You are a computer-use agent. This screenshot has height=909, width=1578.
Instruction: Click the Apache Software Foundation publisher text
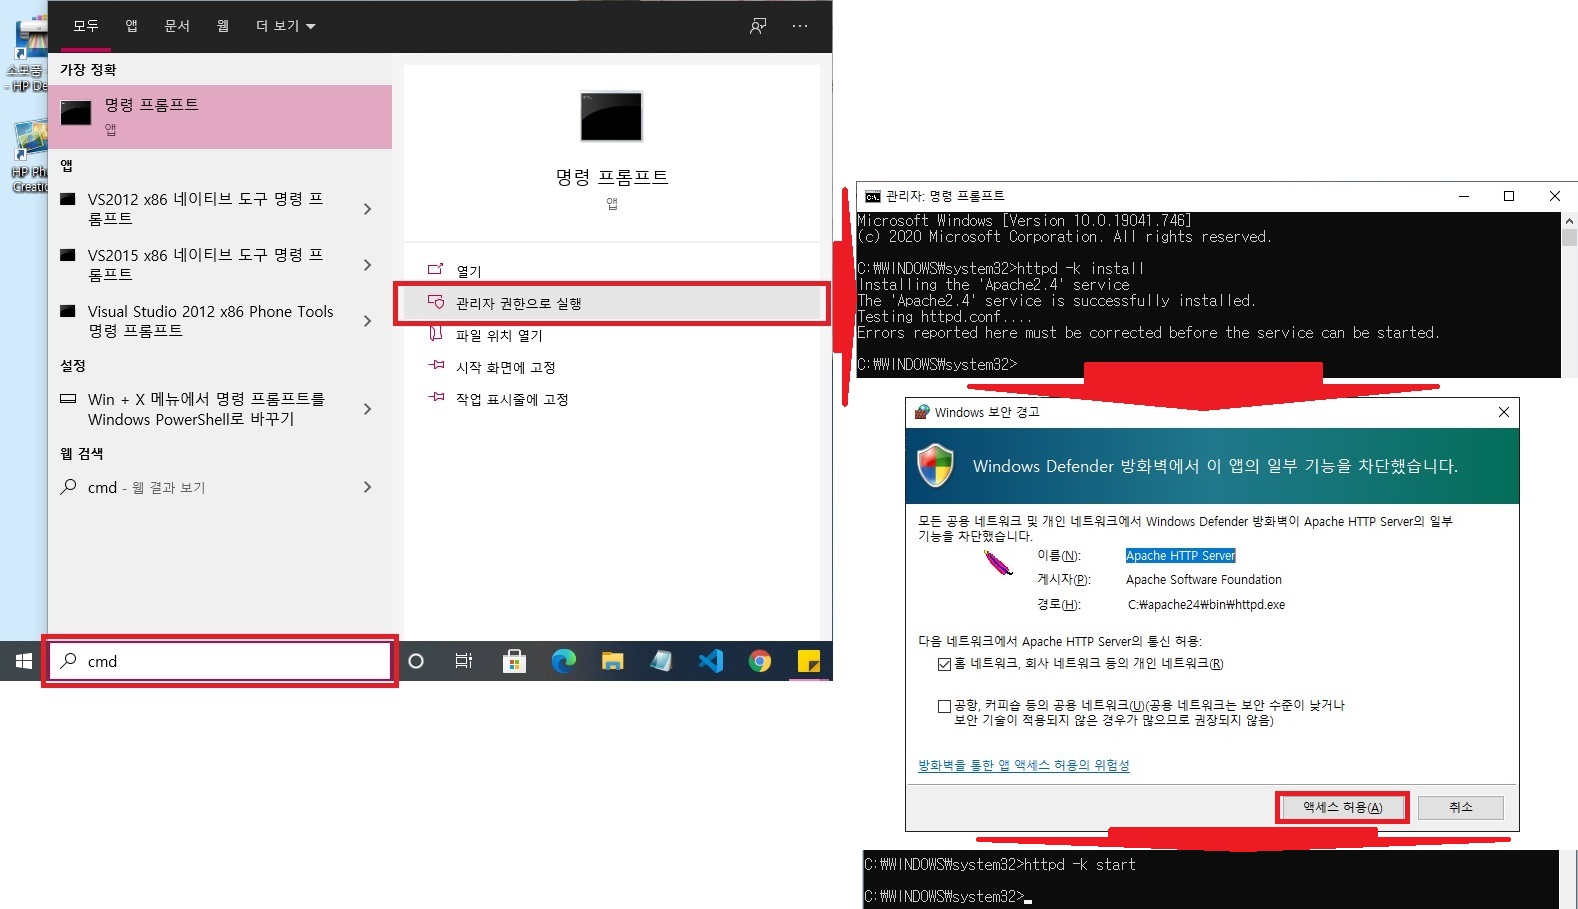1203,580
